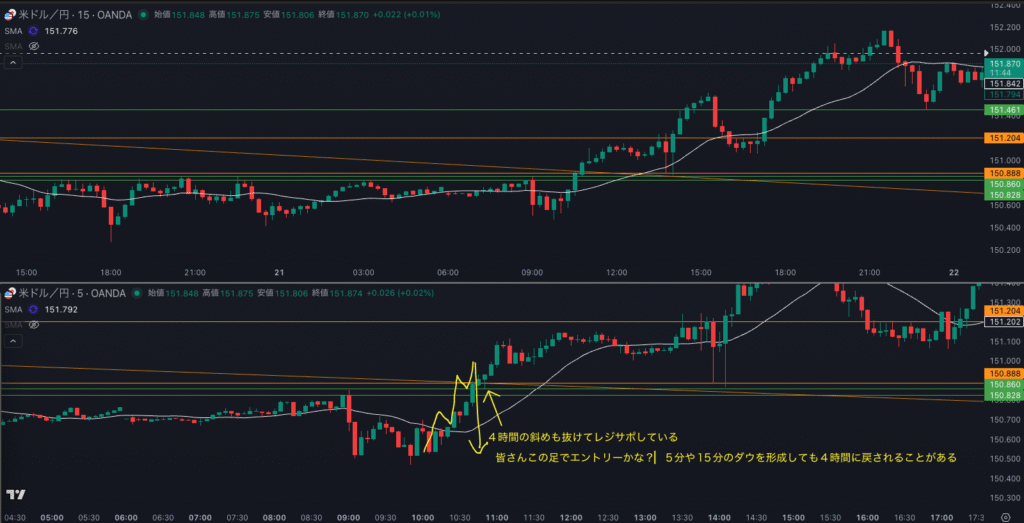Click the green market status dot on the 5-minute chart

(136, 293)
